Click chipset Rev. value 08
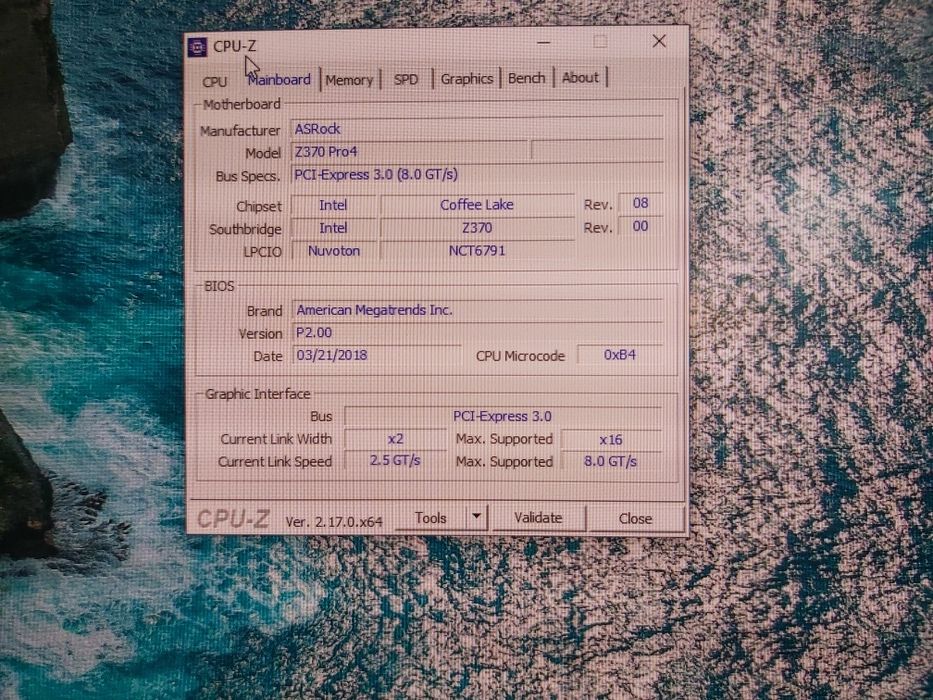 640,204
